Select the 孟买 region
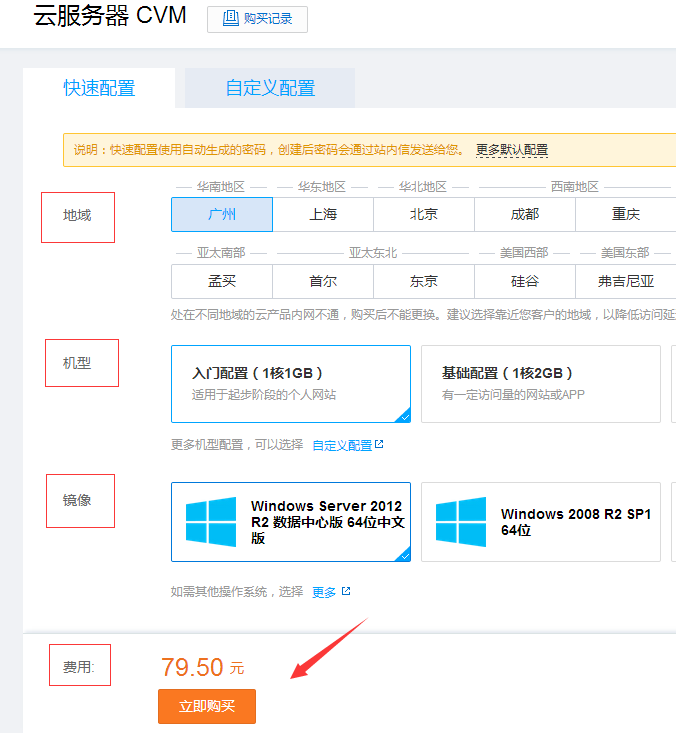The height and width of the screenshot is (733, 676). pos(222,281)
